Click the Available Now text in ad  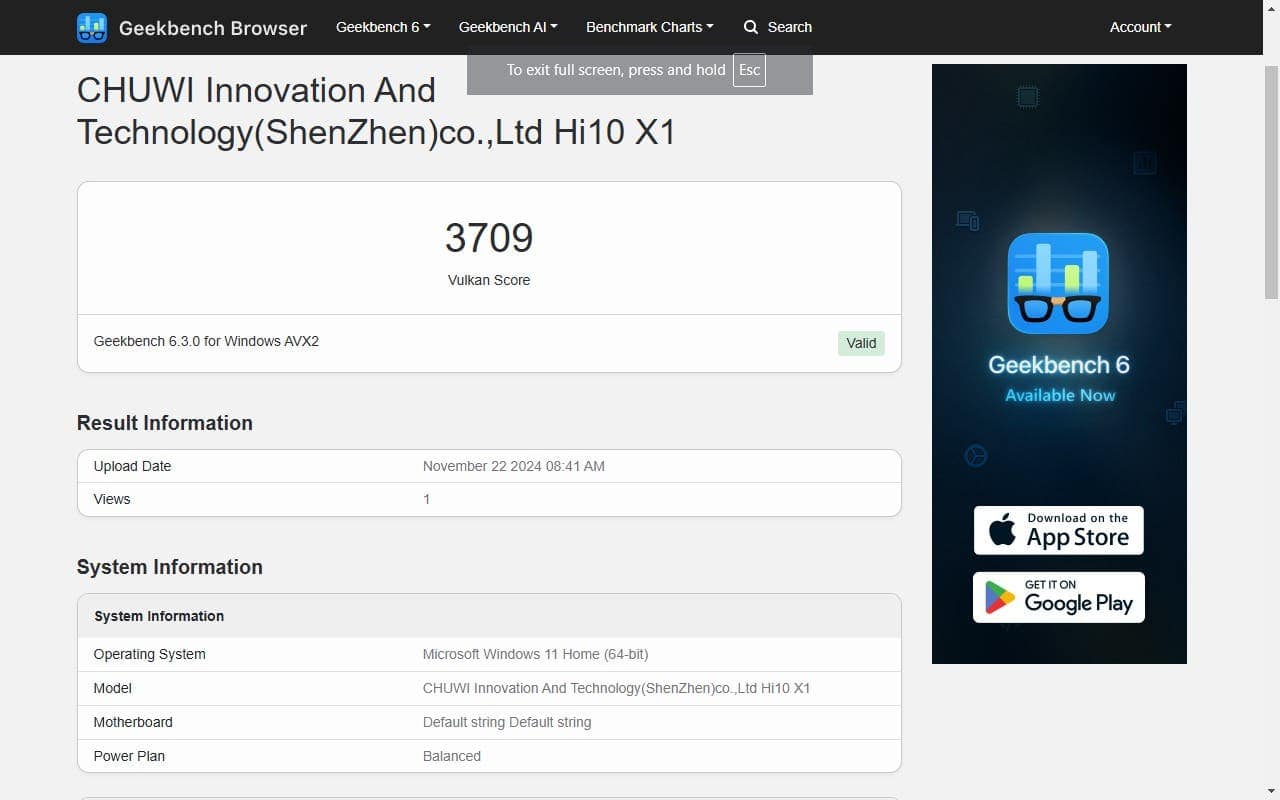pos(1060,395)
